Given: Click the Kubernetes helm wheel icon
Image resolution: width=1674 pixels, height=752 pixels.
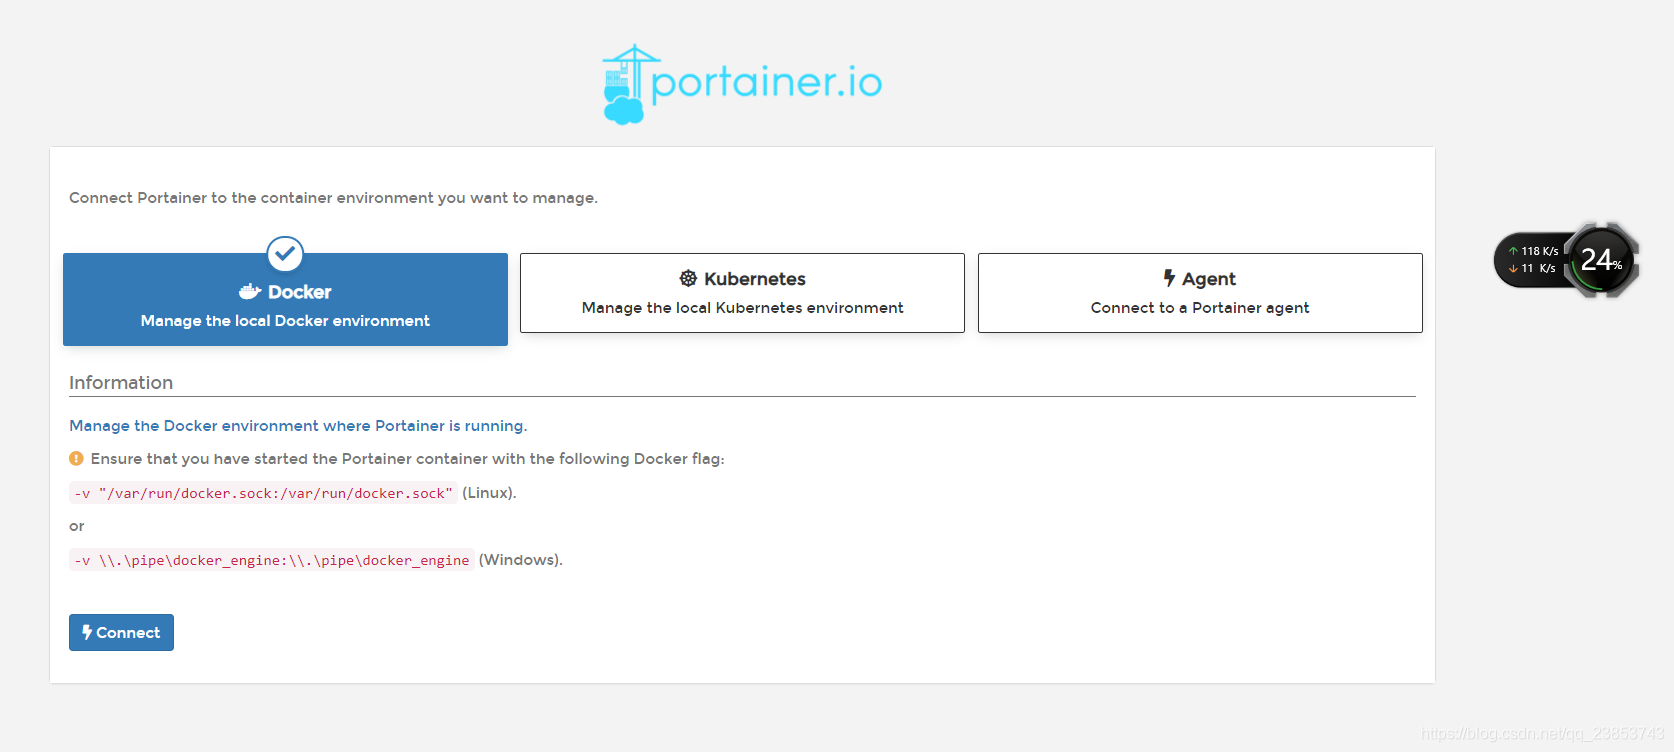Looking at the screenshot, I should pos(688,278).
